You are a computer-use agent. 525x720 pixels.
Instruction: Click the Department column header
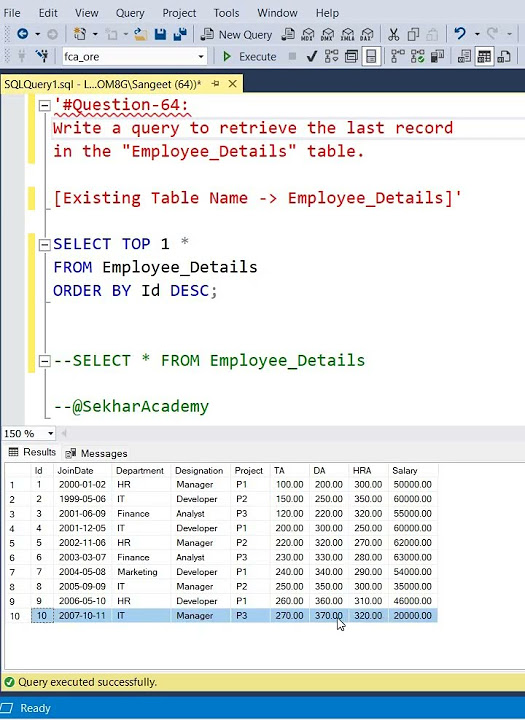point(140,471)
